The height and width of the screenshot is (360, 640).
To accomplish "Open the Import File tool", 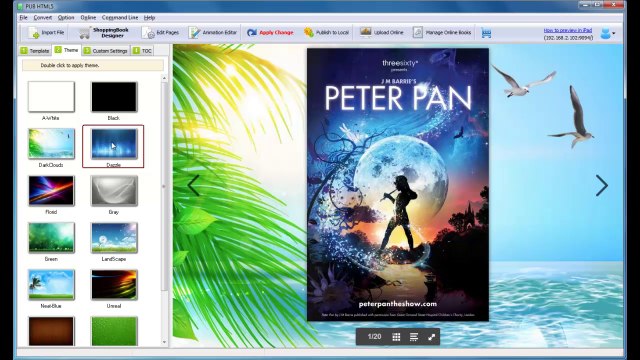I will coord(46,33).
